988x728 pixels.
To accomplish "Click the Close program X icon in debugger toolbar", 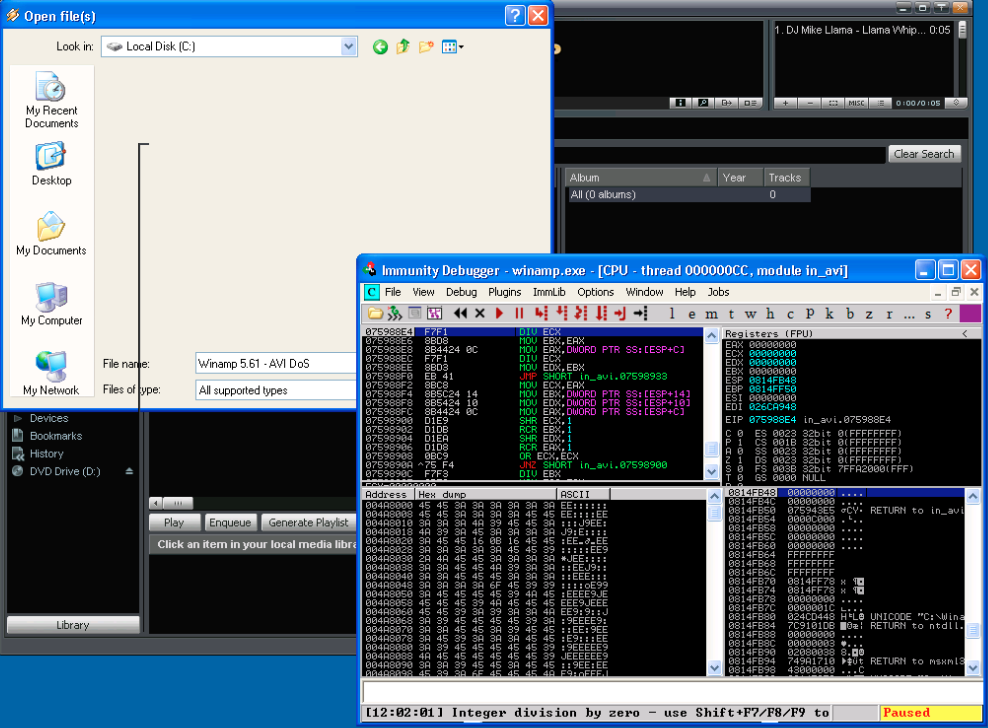I will point(480,313).
